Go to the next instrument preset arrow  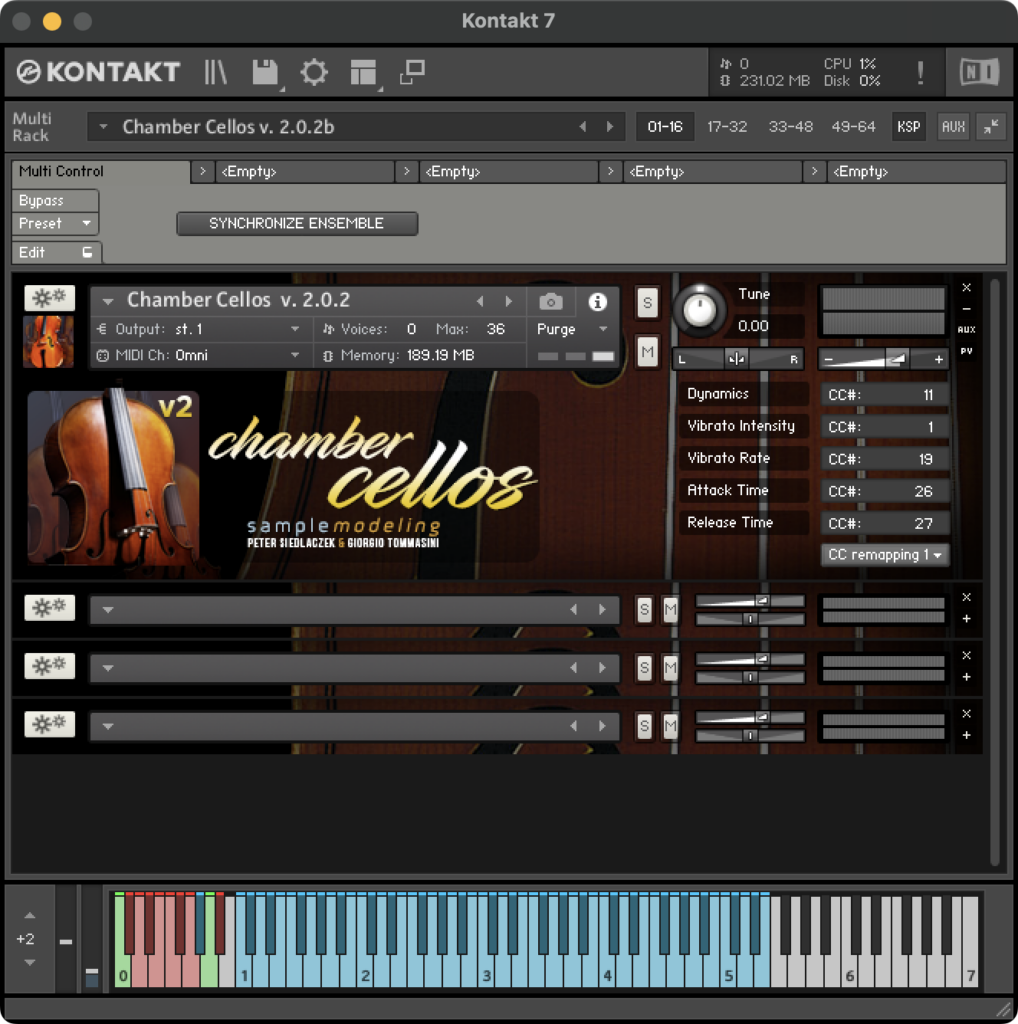click(509, 301)
